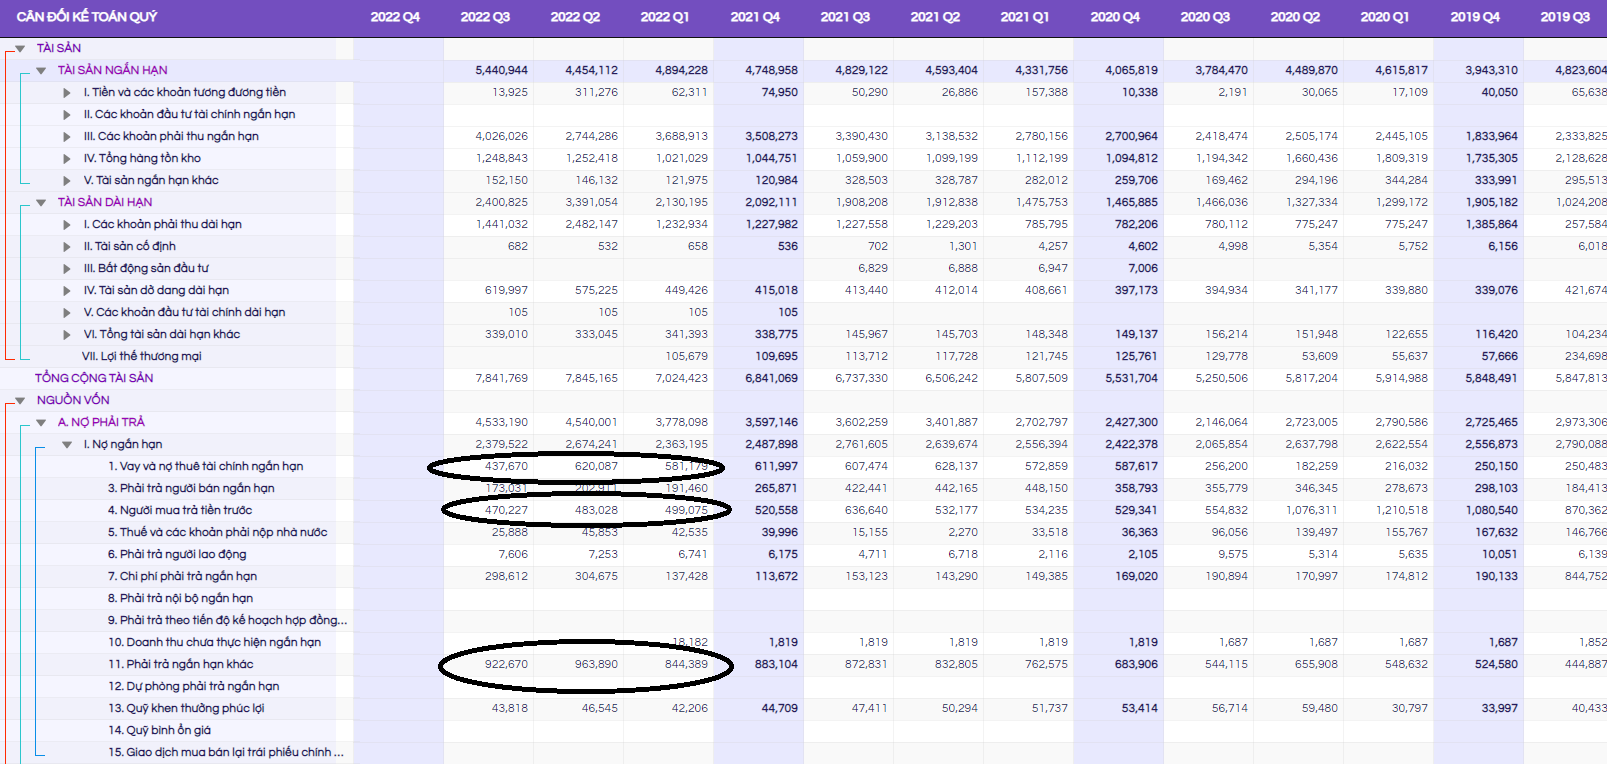
Task: Collapse the I. Nợ ngắn hạn subgroup
Action: tap(67, 445)
